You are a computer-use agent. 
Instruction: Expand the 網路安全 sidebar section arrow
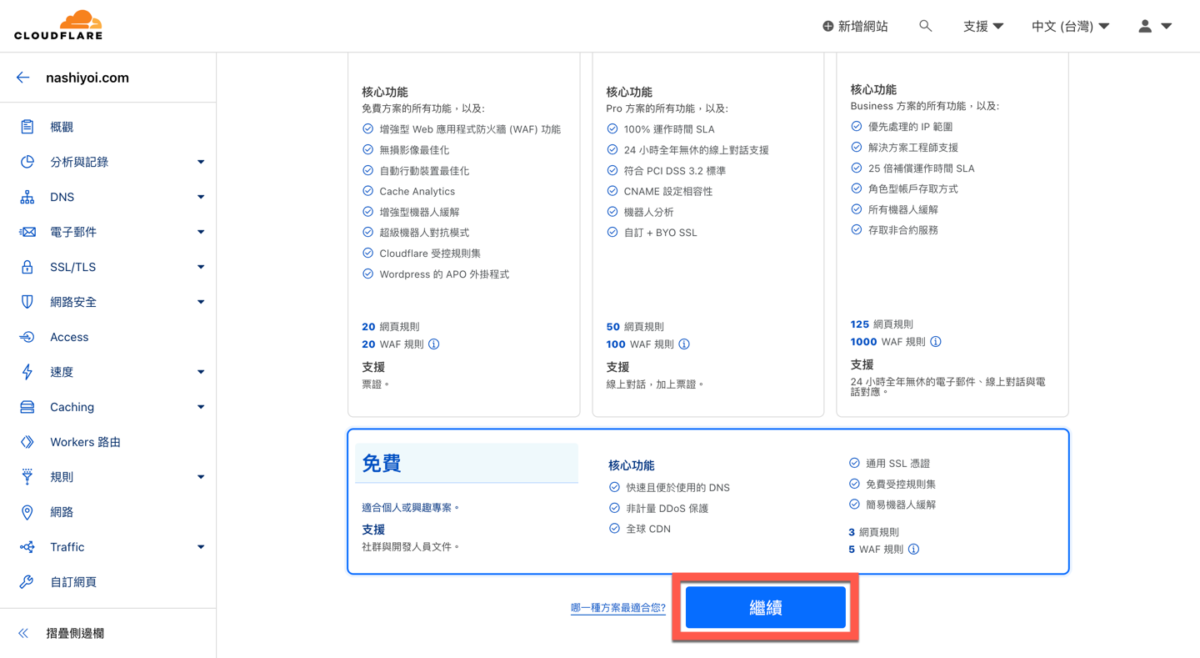tap(201, 302)
